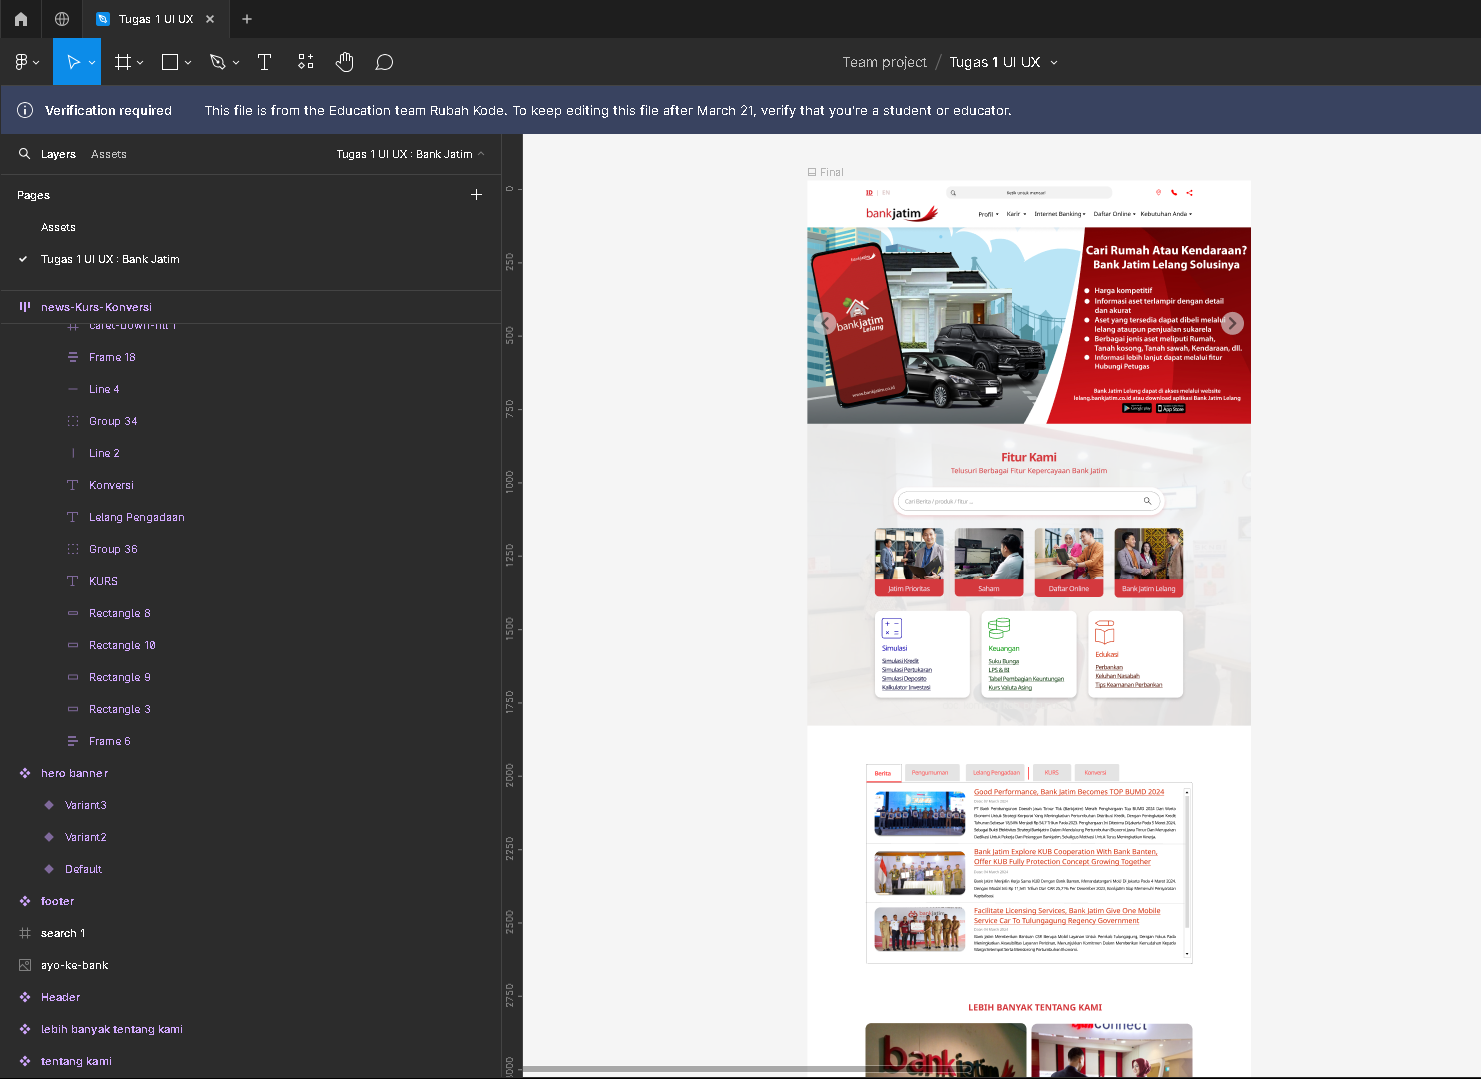This screenshot has width=1481, height=1079.
Task: Close the Tugas 1 UI UX tab
Action: pyautogui.click(x=210, y=19)
